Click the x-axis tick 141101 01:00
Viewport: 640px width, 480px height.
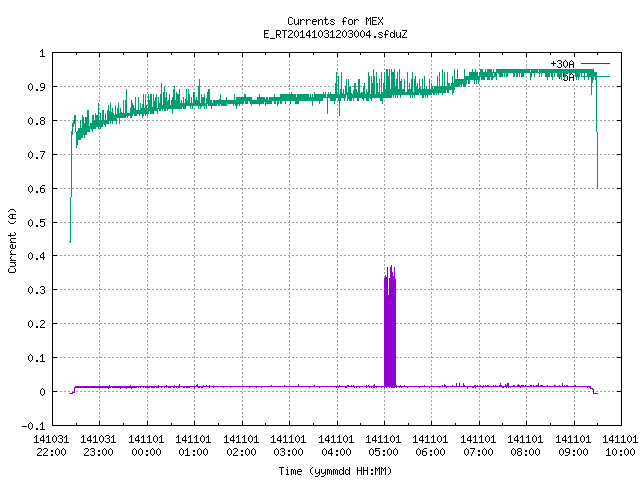(193, 446)
